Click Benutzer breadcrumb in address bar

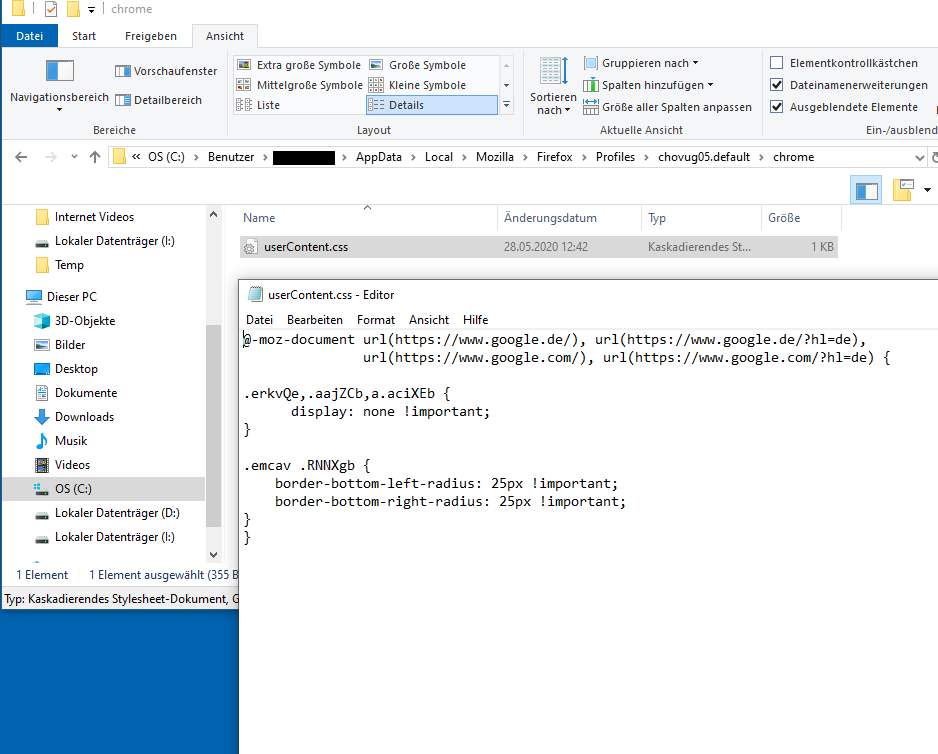(231, 157)
